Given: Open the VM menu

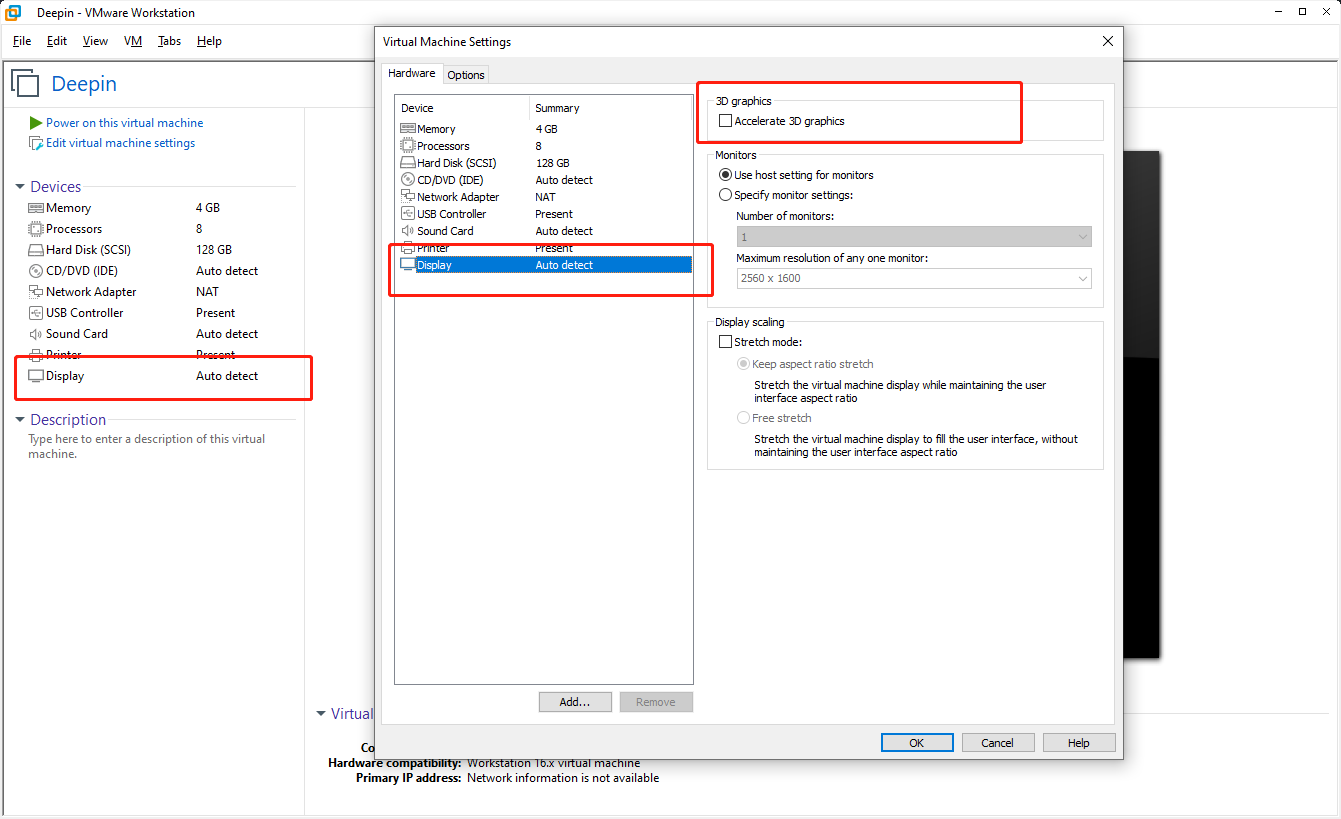Looking at the screenshot, I should point(133,41).
